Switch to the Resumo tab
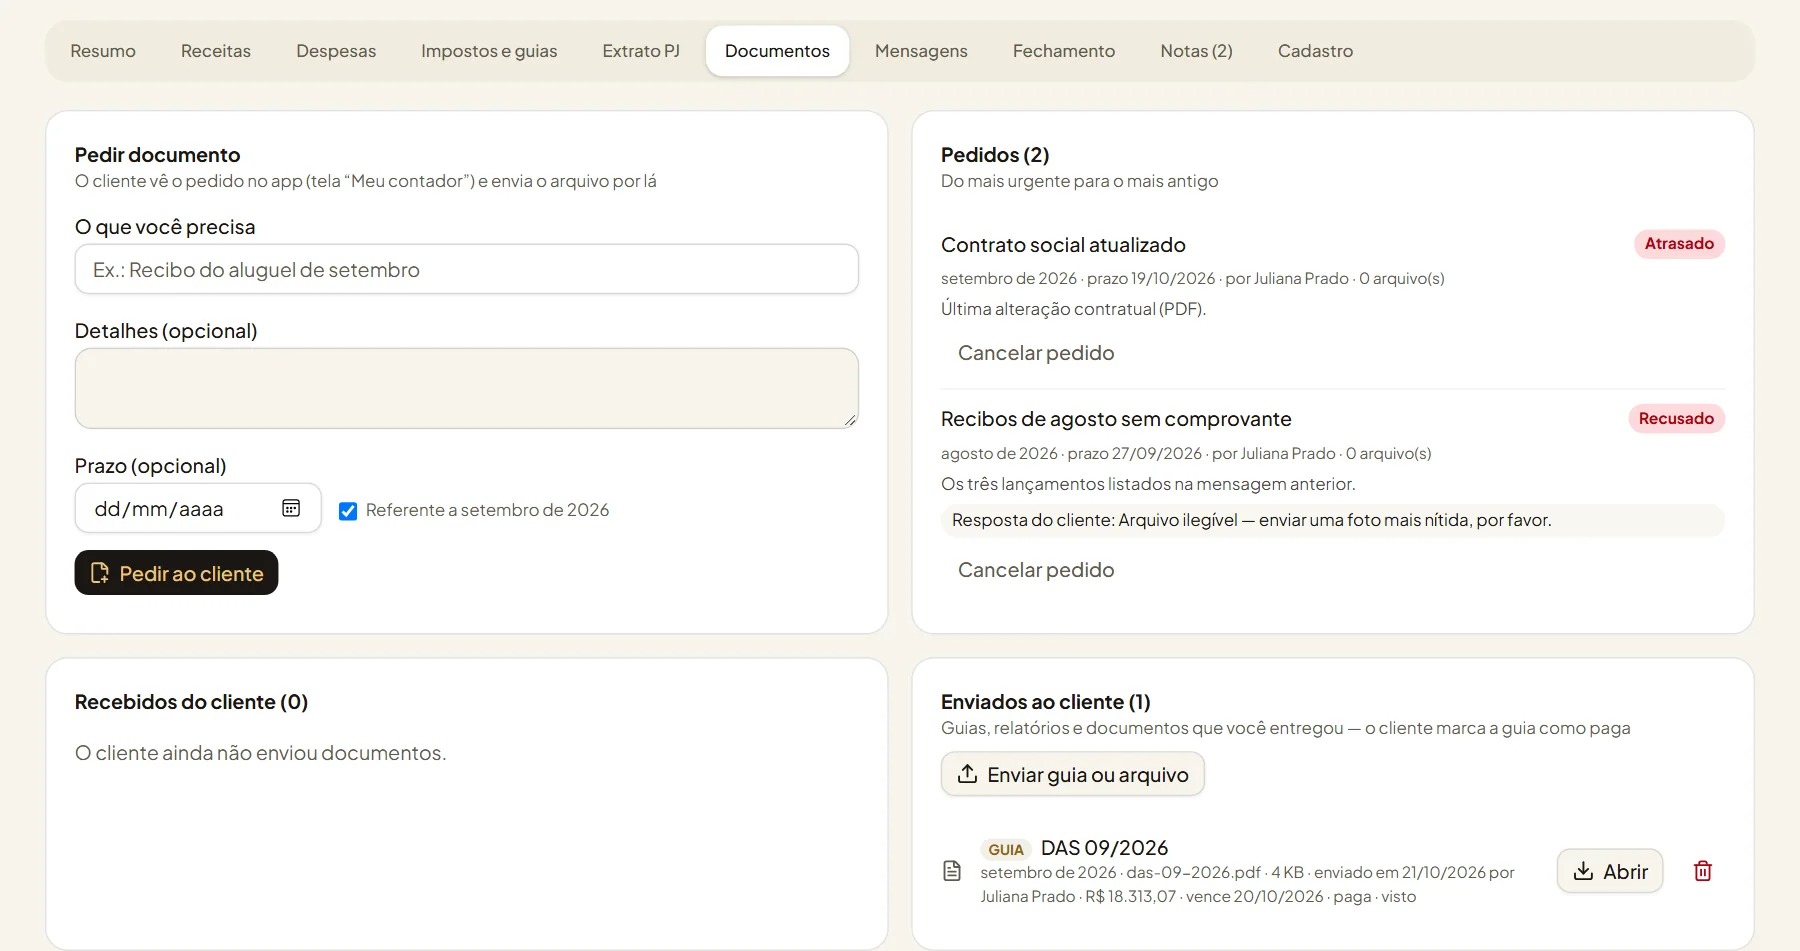 pyautogui.click(x=103, y=51)
